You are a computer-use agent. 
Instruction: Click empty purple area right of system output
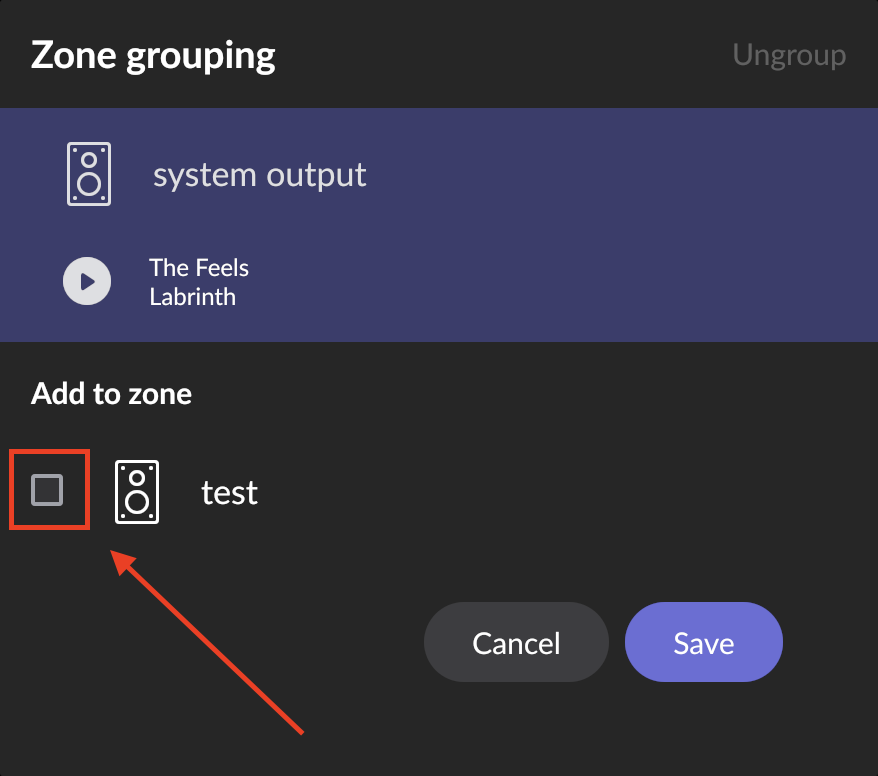(616, 175)
